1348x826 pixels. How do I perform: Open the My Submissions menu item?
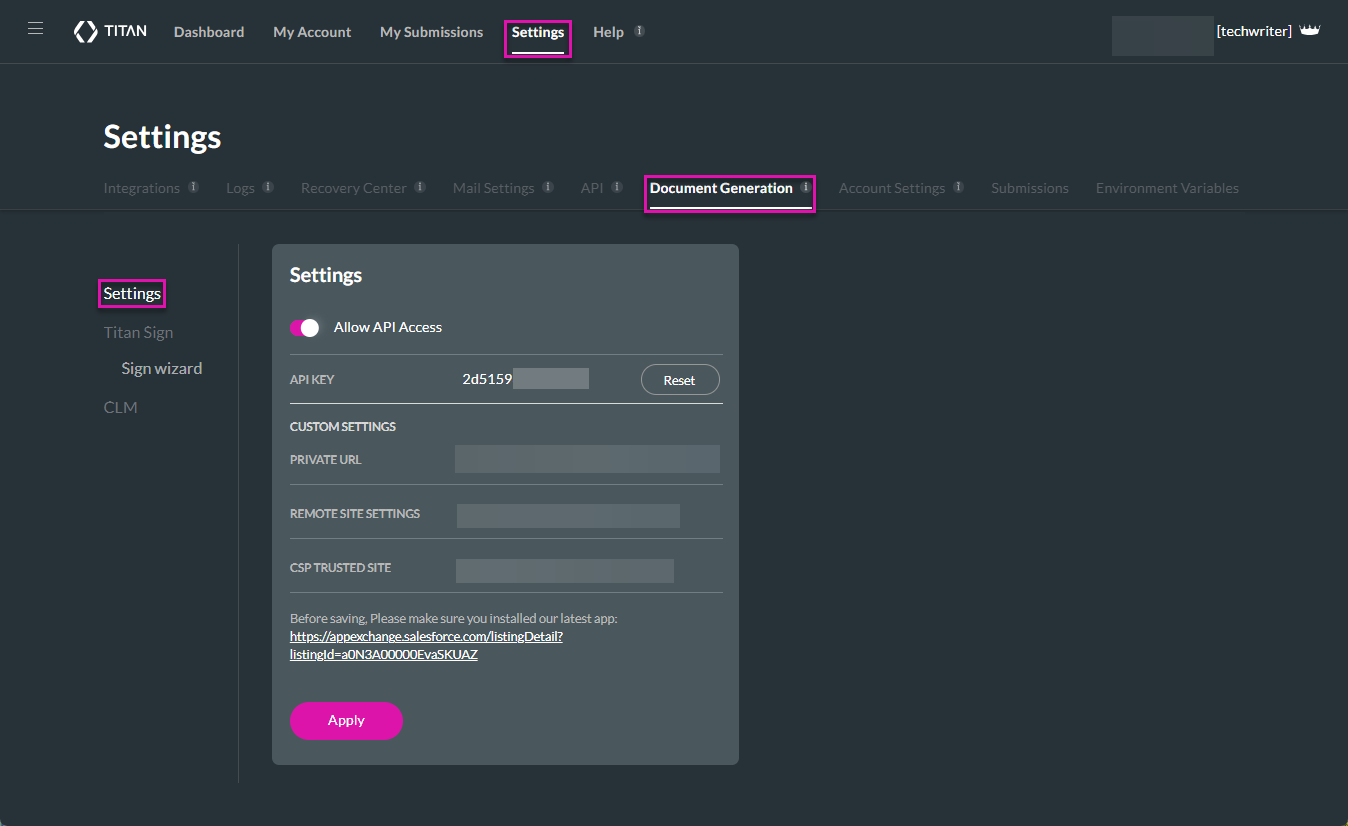coord(430,31)
